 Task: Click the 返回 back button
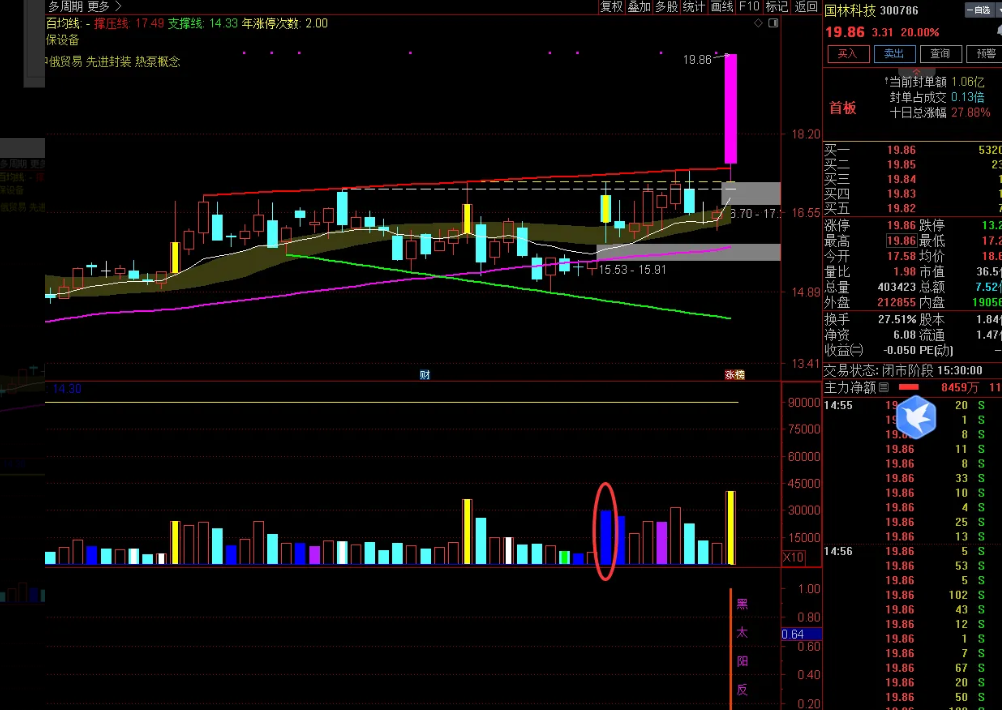coord(806,7)
